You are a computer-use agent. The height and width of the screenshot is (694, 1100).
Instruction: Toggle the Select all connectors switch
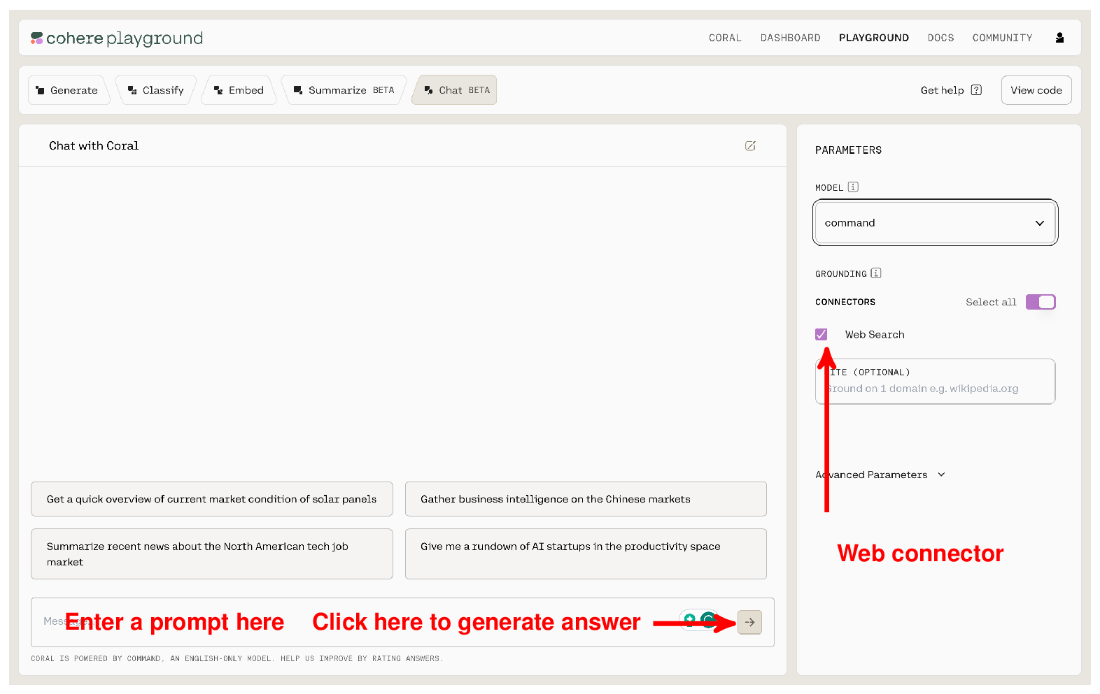pyautogui.click(x=1040, y=302)
